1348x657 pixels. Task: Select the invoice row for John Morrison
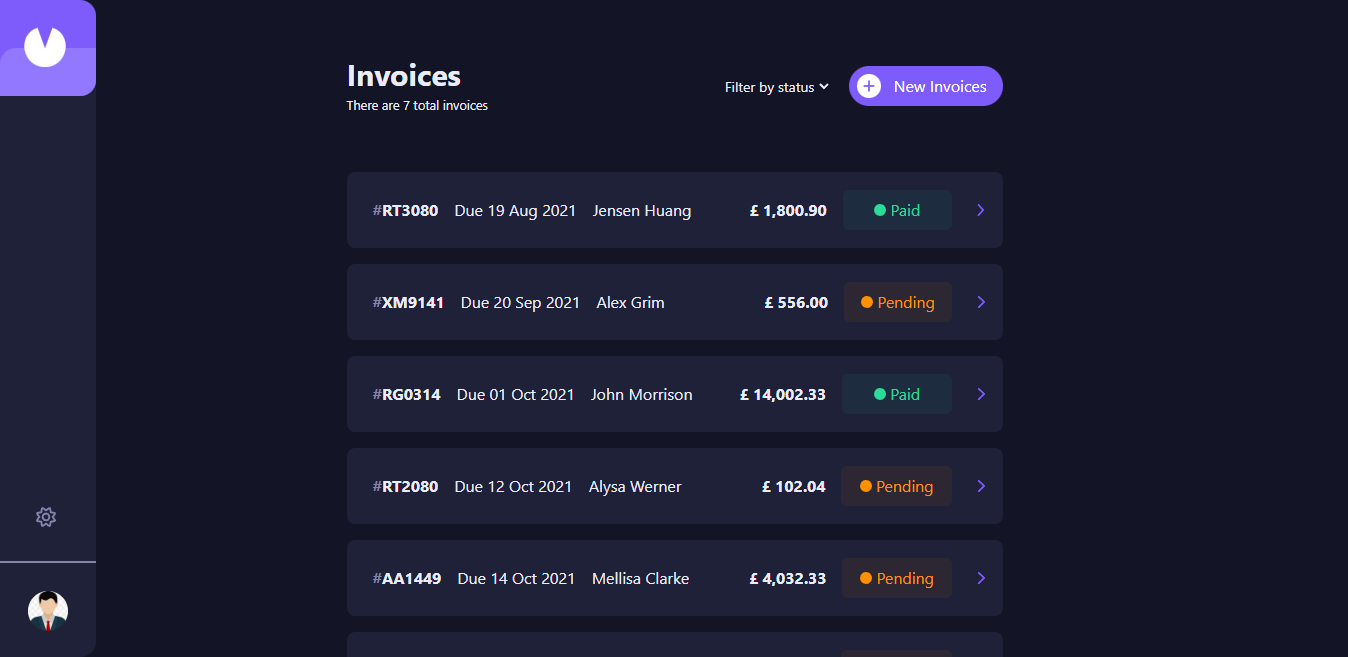point(674,394)
